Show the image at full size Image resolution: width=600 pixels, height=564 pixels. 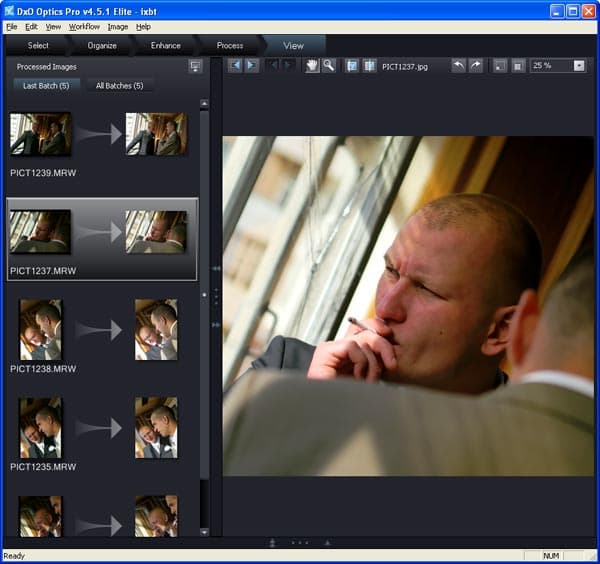pyautogui.click(x=517, y=66)
